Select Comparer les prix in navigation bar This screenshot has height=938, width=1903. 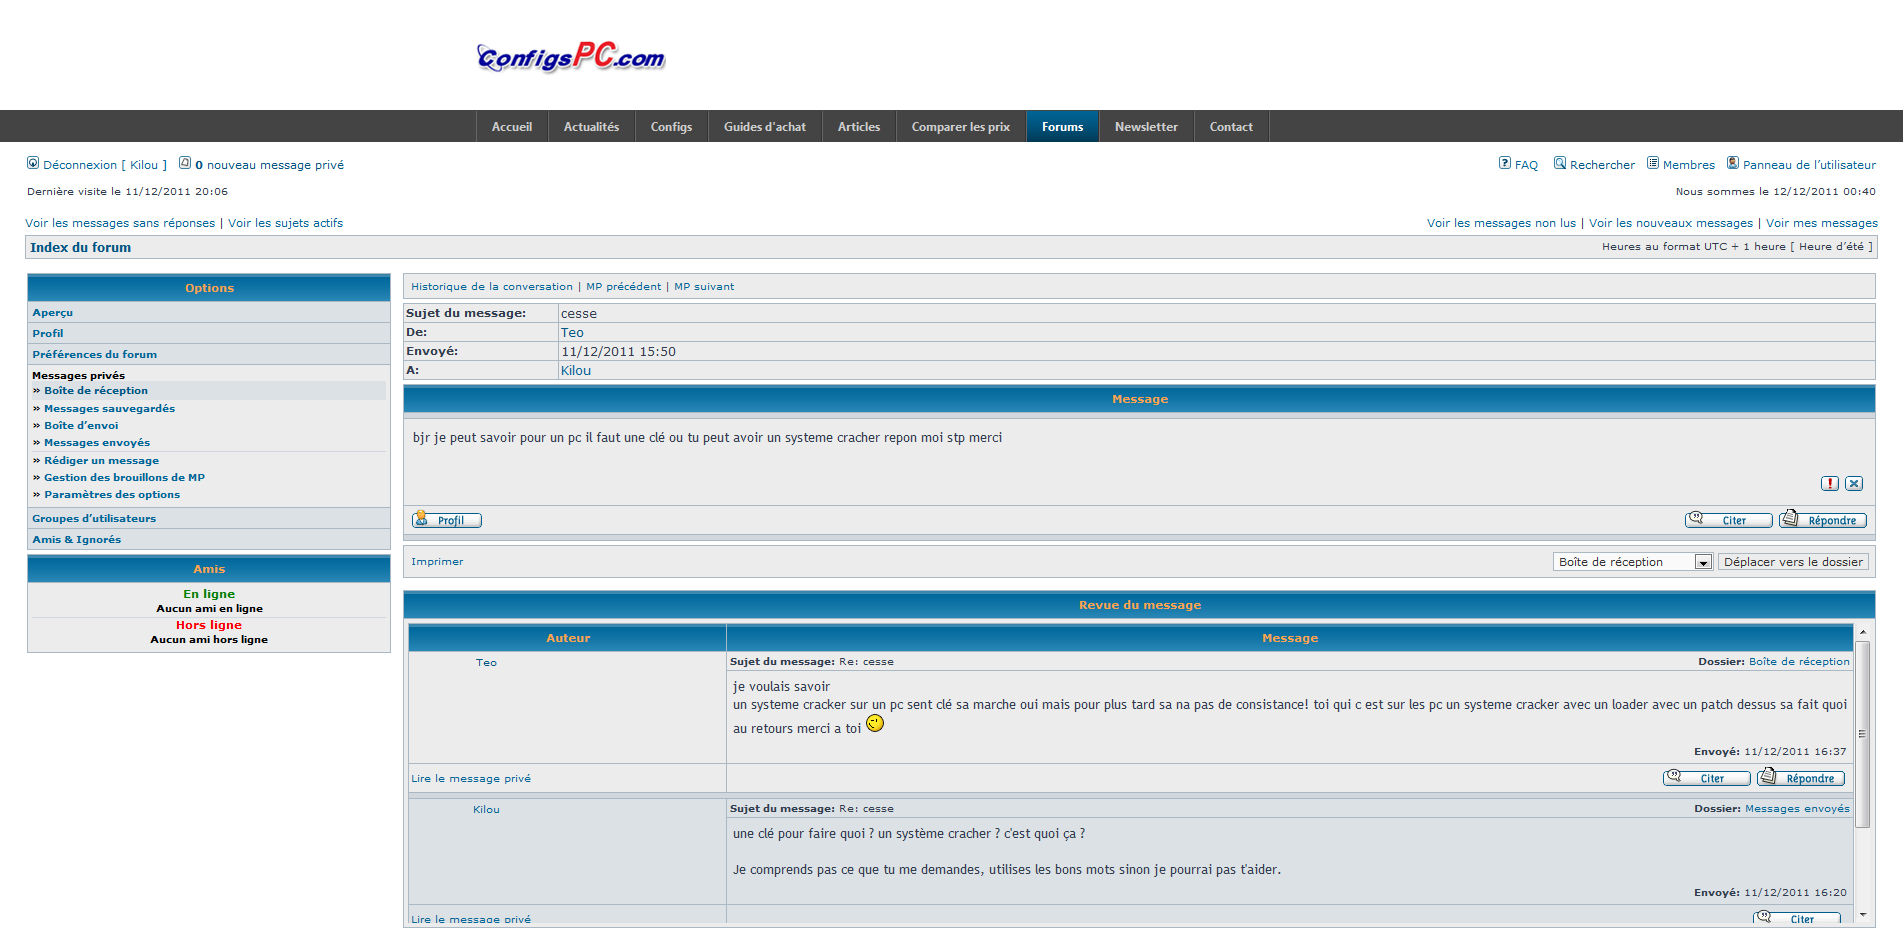(x=960, y=127)
